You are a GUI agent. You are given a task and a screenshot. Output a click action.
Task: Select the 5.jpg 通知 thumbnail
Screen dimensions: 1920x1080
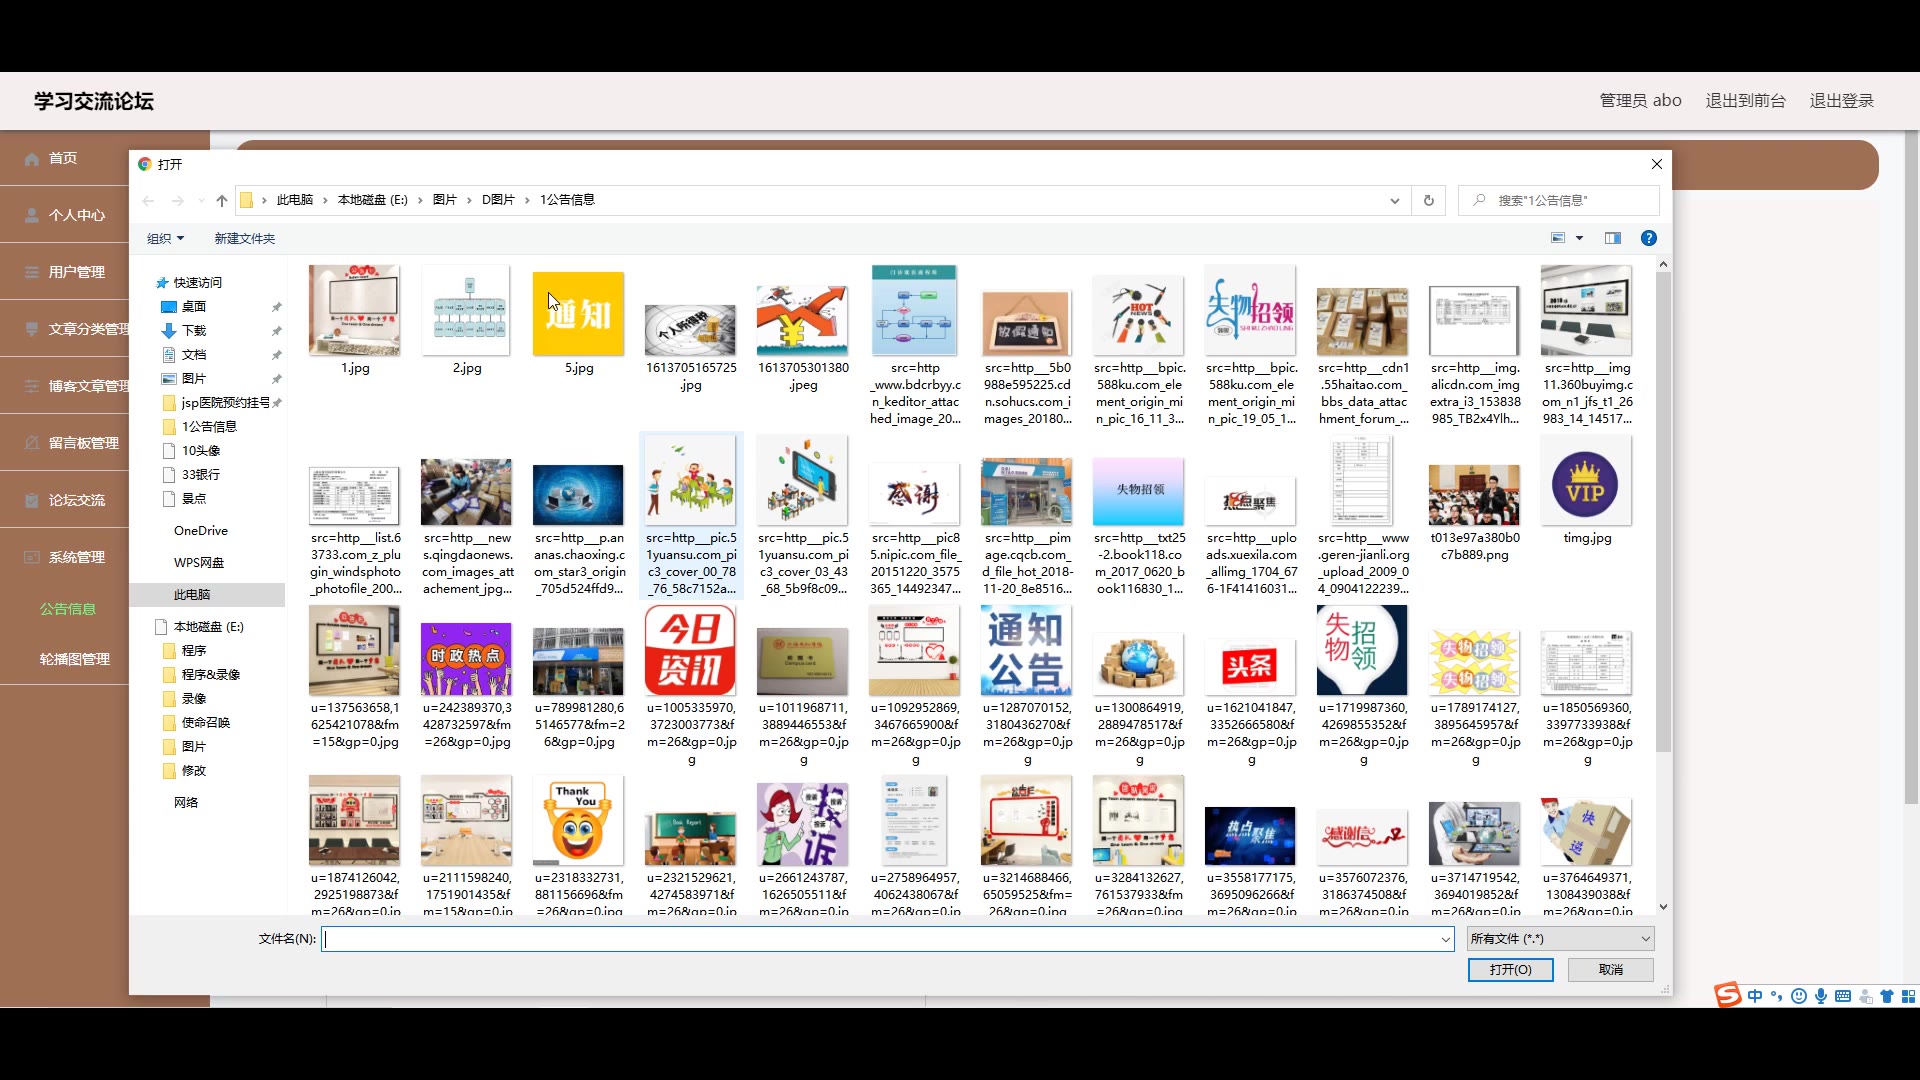click(x=578, y=314)
